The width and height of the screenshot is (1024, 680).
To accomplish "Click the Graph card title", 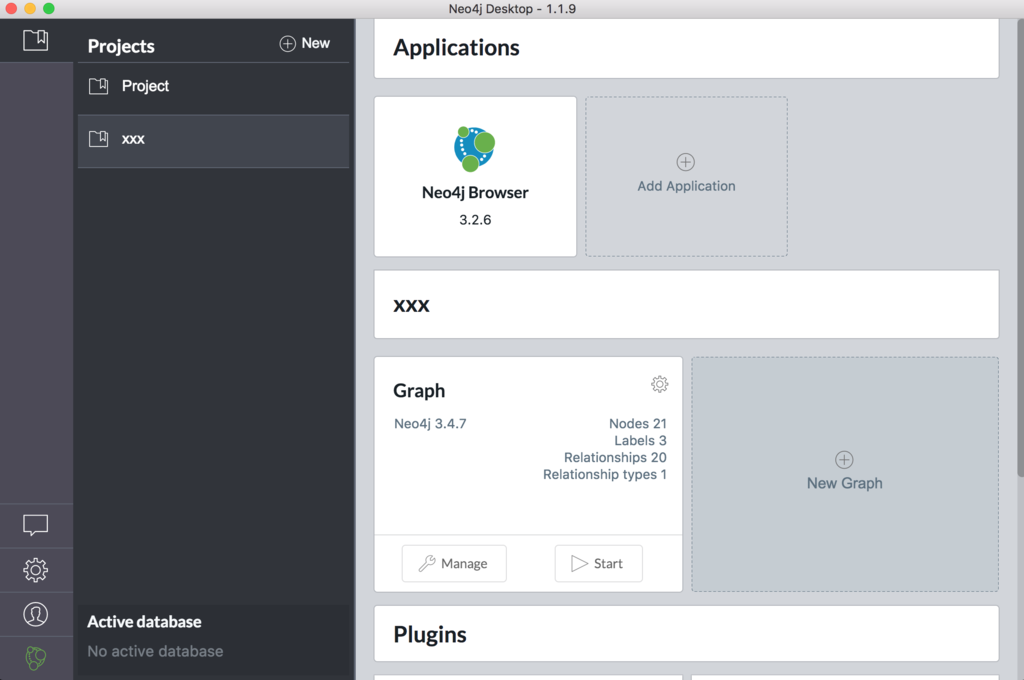I will click(419, 391).
